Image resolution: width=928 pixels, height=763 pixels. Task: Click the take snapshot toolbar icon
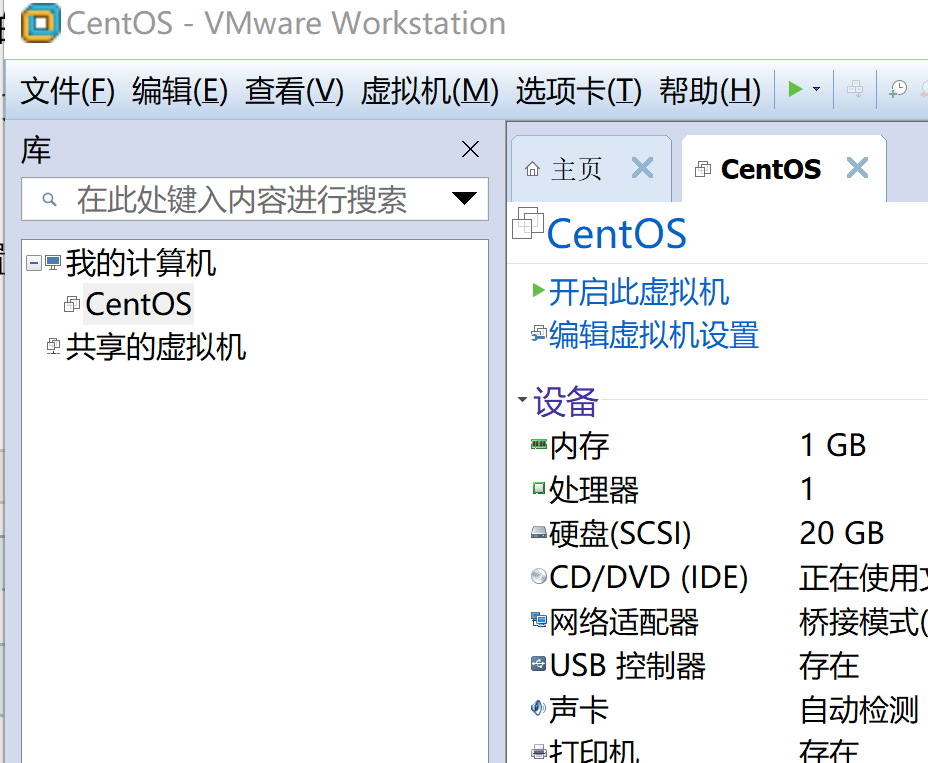pos(898,89)
